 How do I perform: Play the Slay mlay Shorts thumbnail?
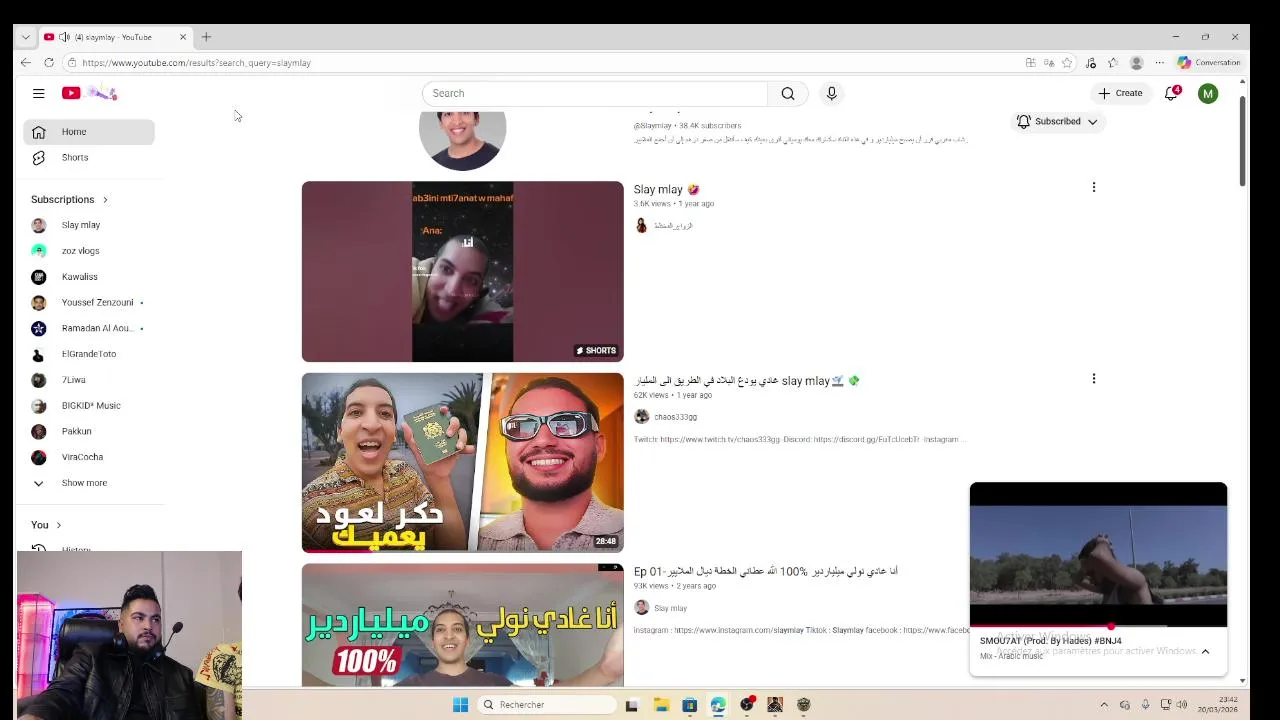(462, 271)
